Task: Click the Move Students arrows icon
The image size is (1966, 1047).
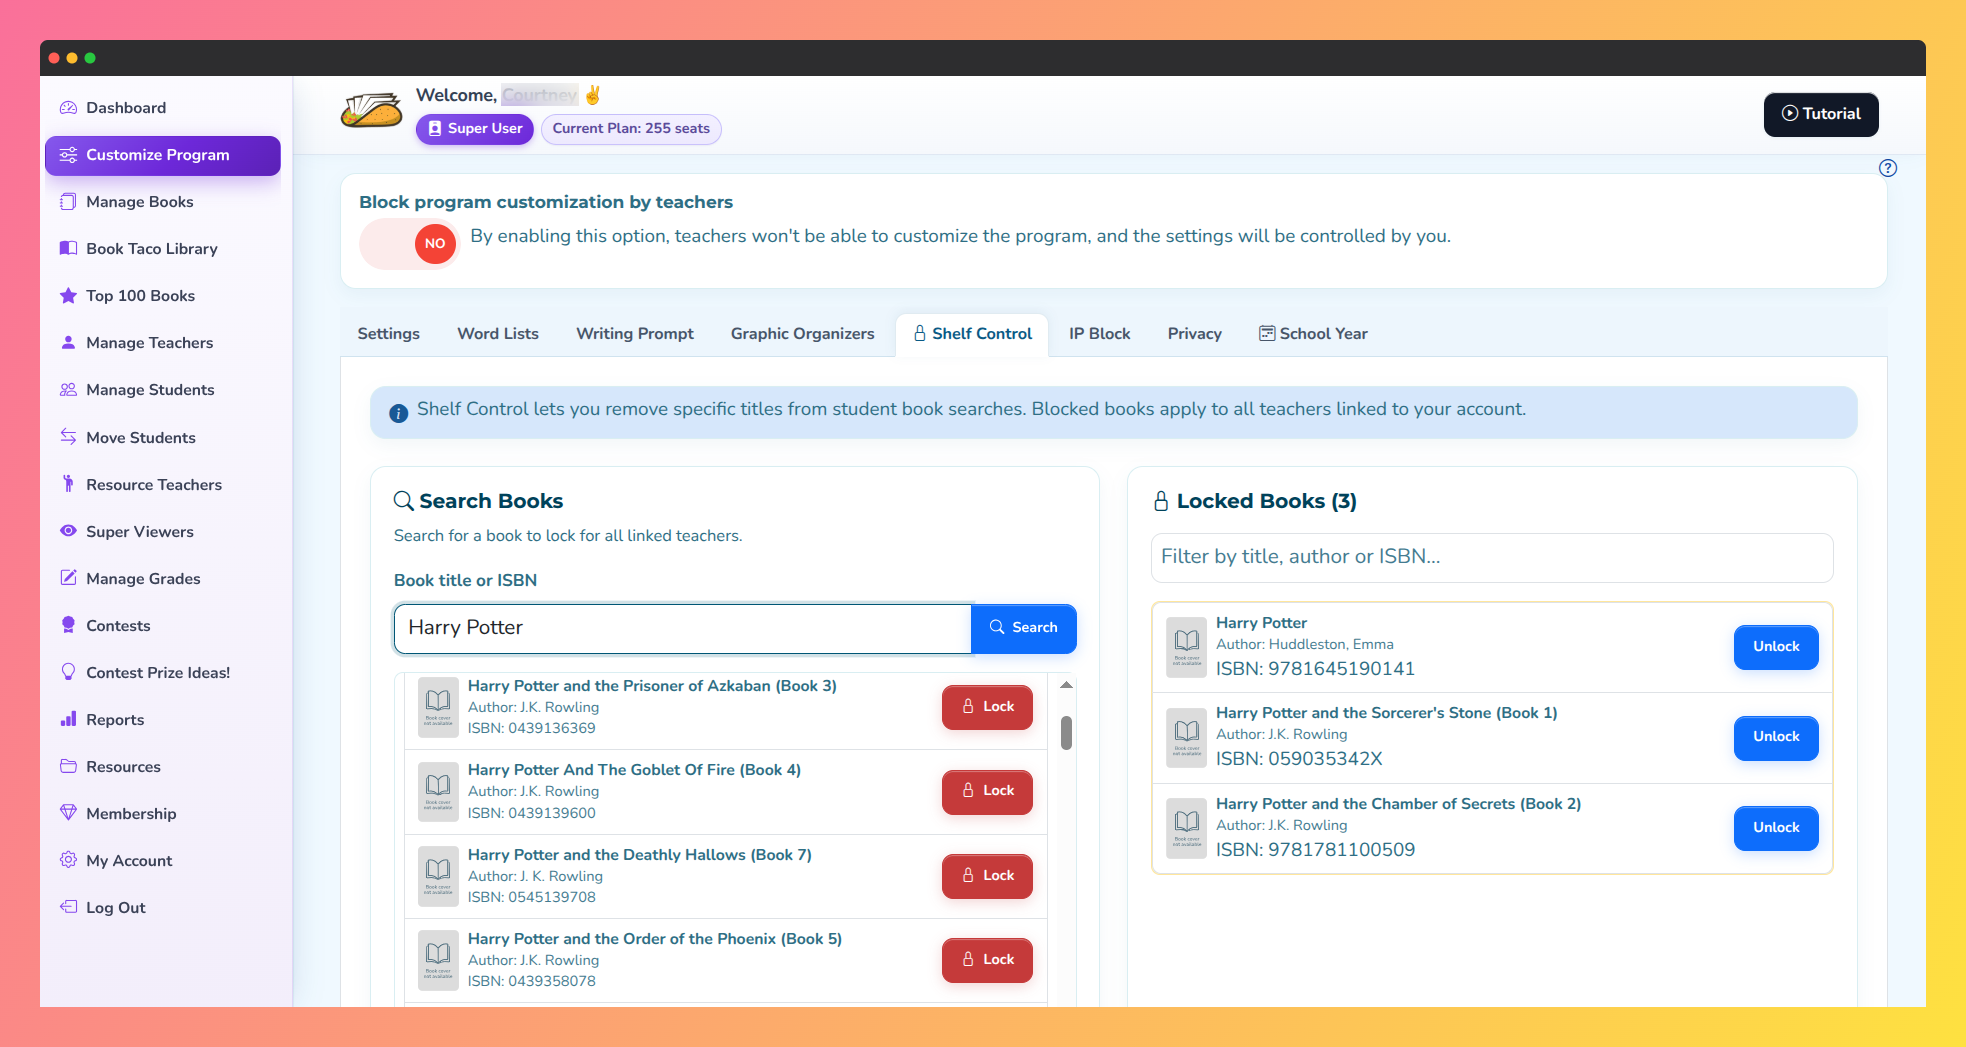Action: tap(68, 437)
